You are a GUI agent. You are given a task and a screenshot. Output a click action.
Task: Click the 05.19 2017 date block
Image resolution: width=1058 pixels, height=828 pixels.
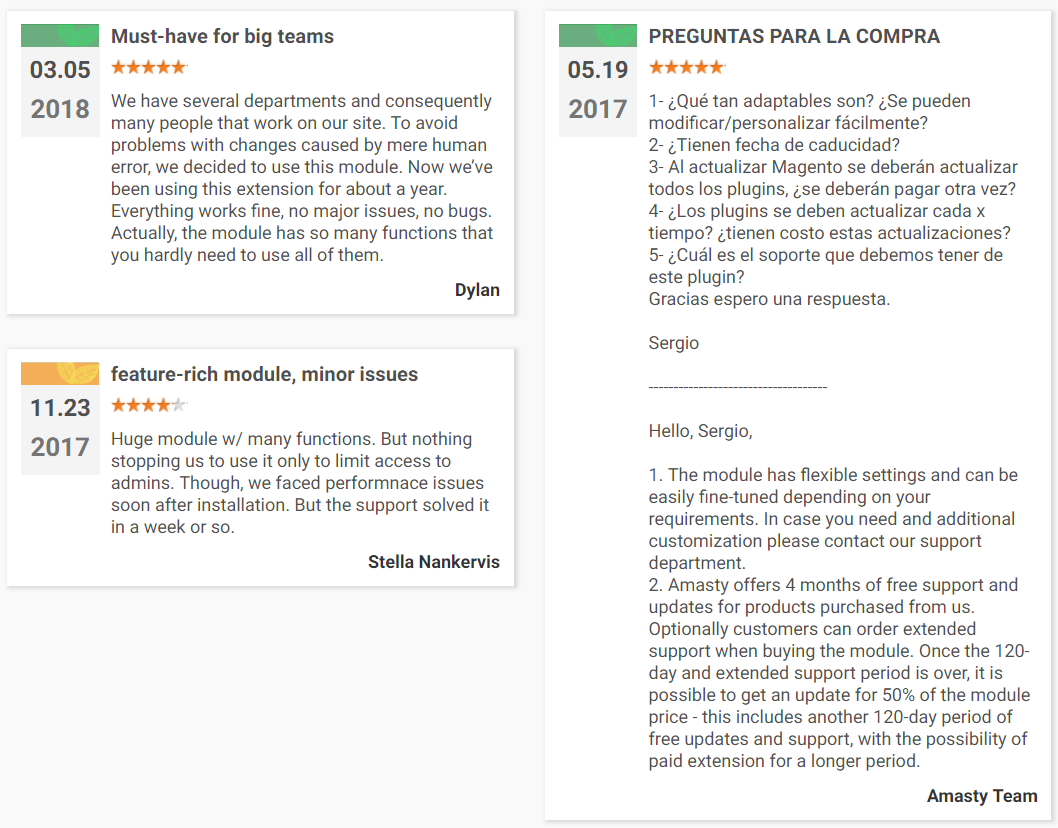[598, 90]
